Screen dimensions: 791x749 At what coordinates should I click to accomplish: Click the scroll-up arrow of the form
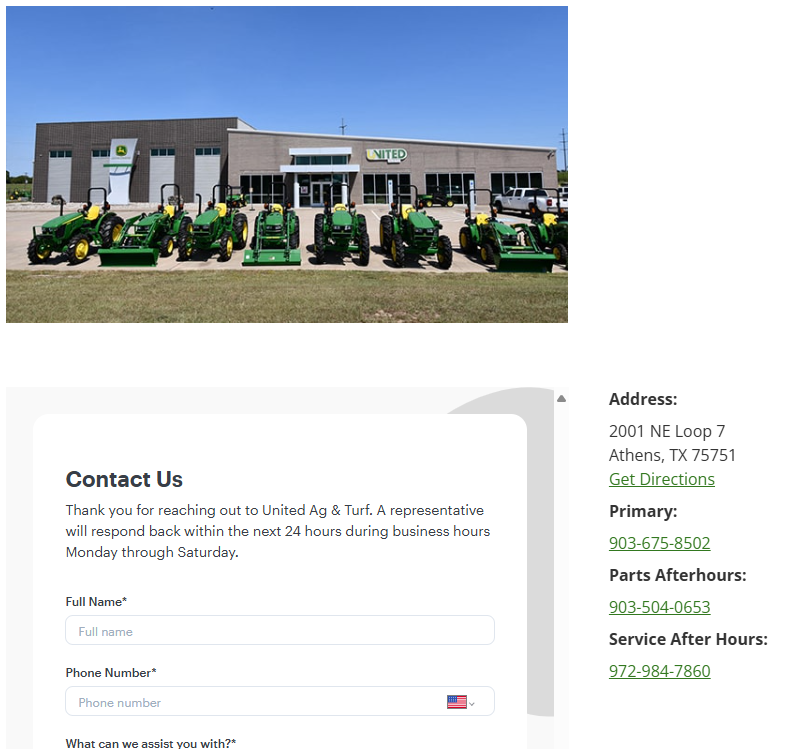(x=561, y=398)
